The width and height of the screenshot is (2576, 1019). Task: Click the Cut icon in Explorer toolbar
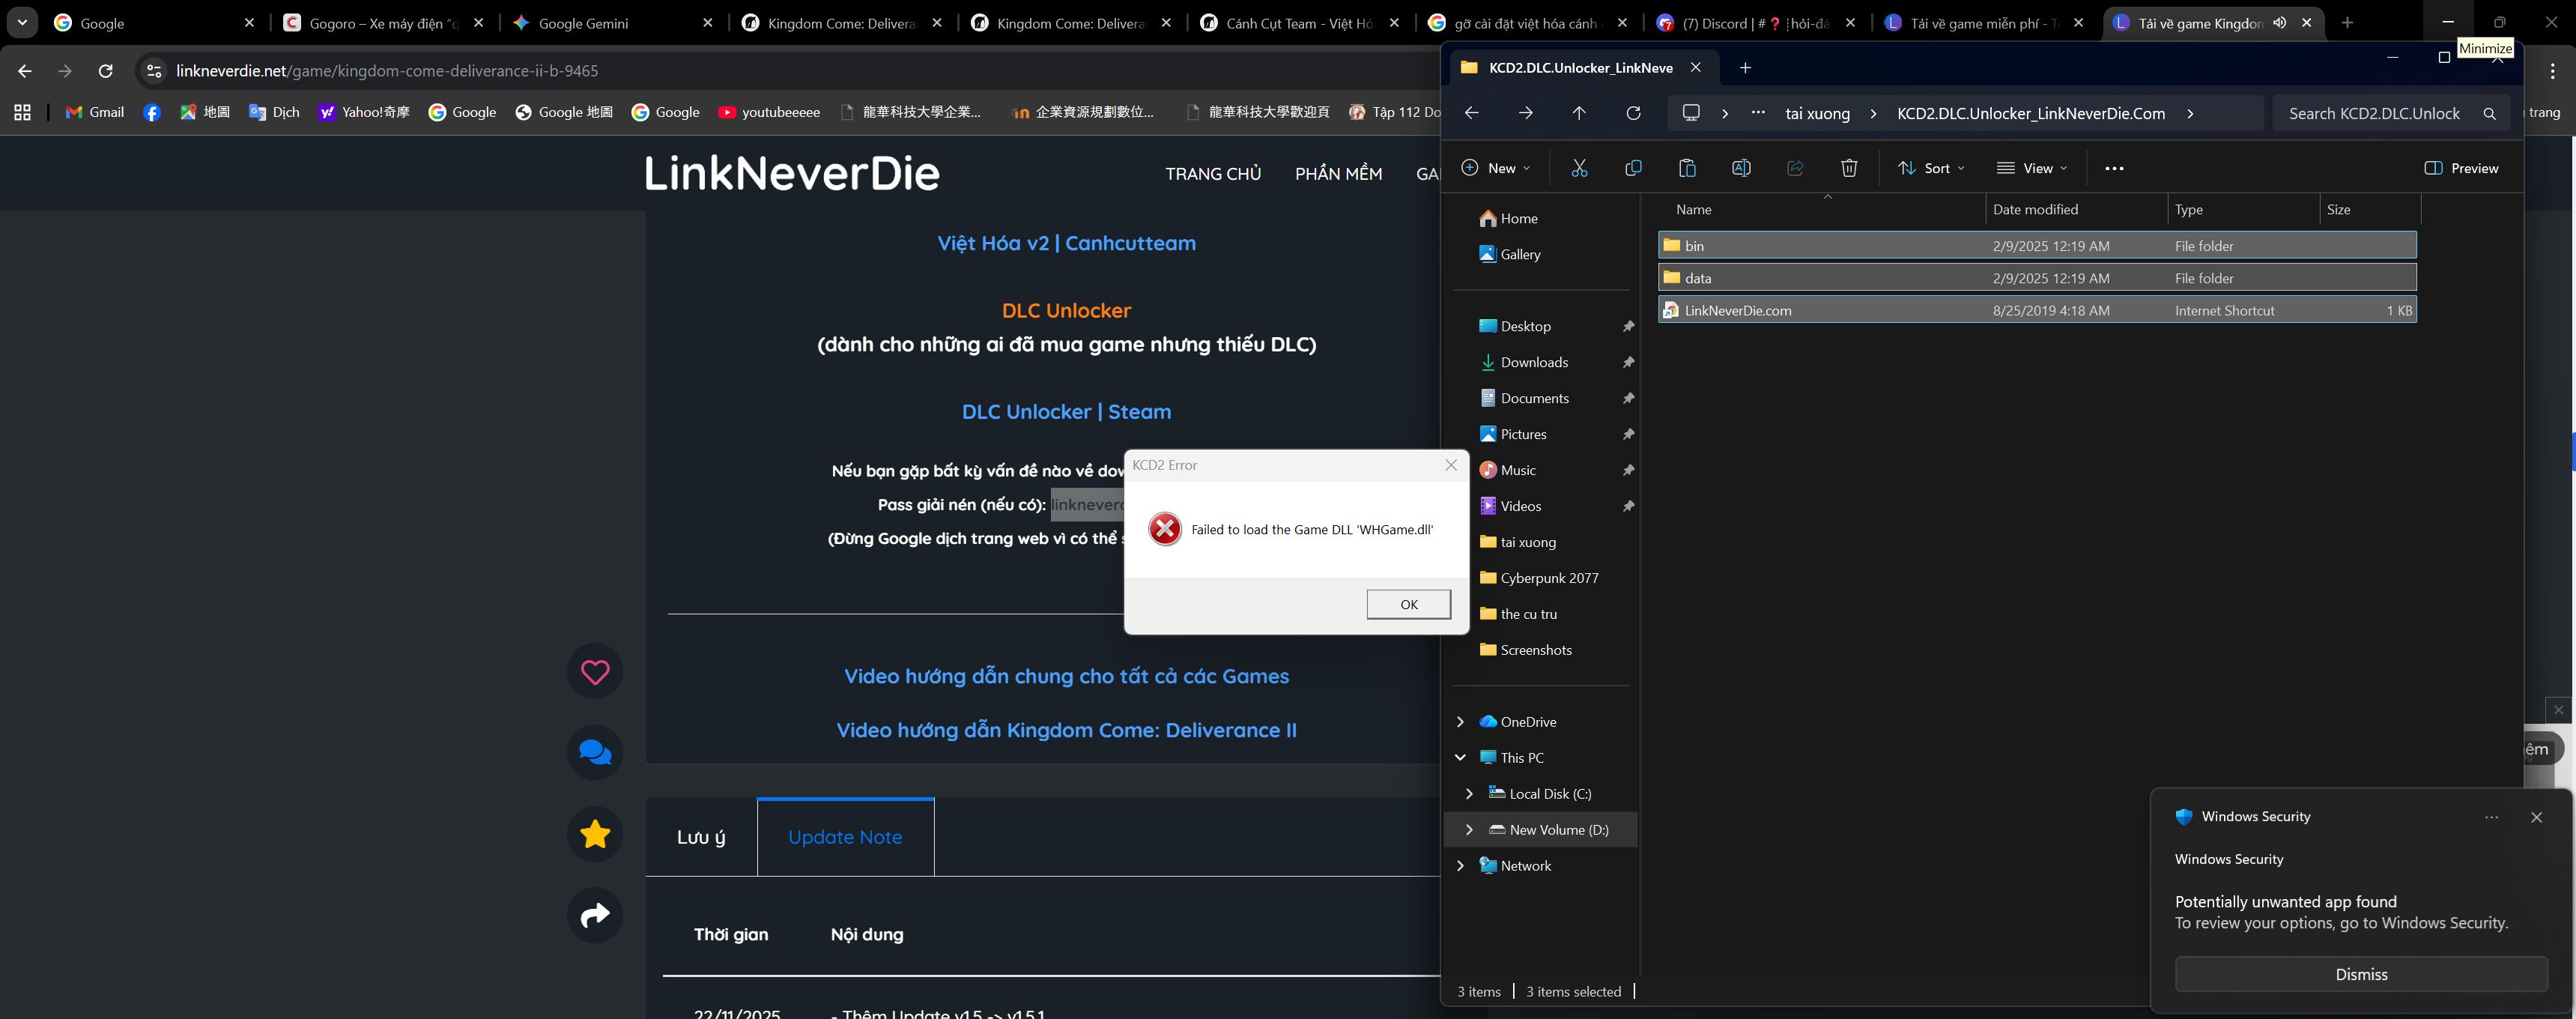tap(1579, 168)
